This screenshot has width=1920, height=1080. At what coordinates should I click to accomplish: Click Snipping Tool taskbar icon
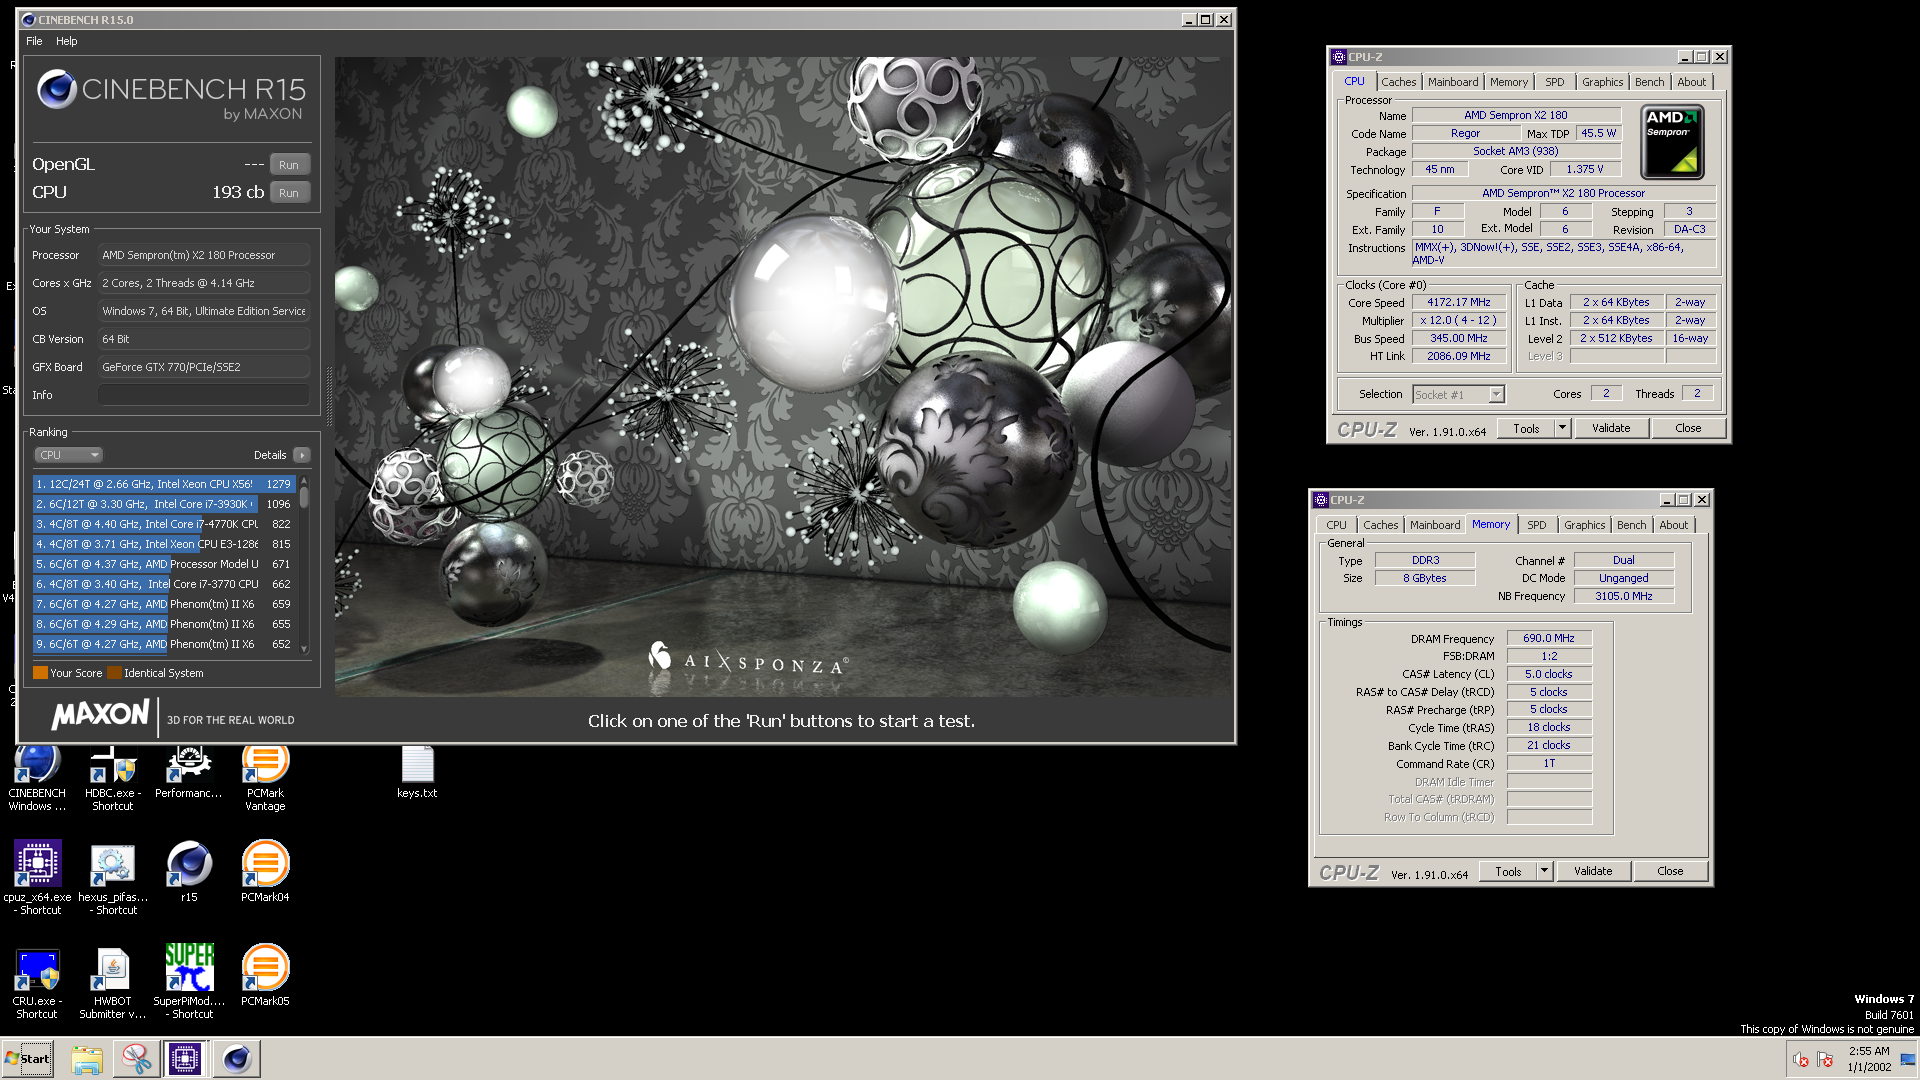click(136, 1059)
